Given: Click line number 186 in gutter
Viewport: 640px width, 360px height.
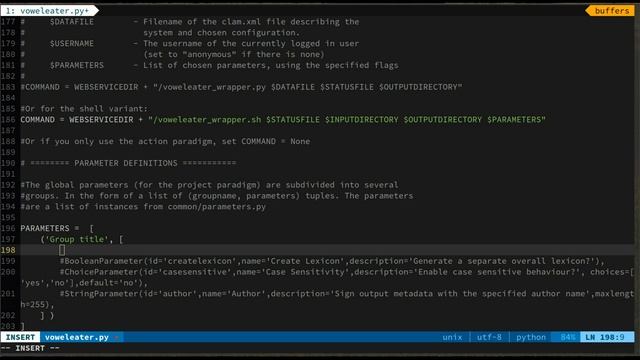Looking at the screenshot, I should click(x=8, y=120).
